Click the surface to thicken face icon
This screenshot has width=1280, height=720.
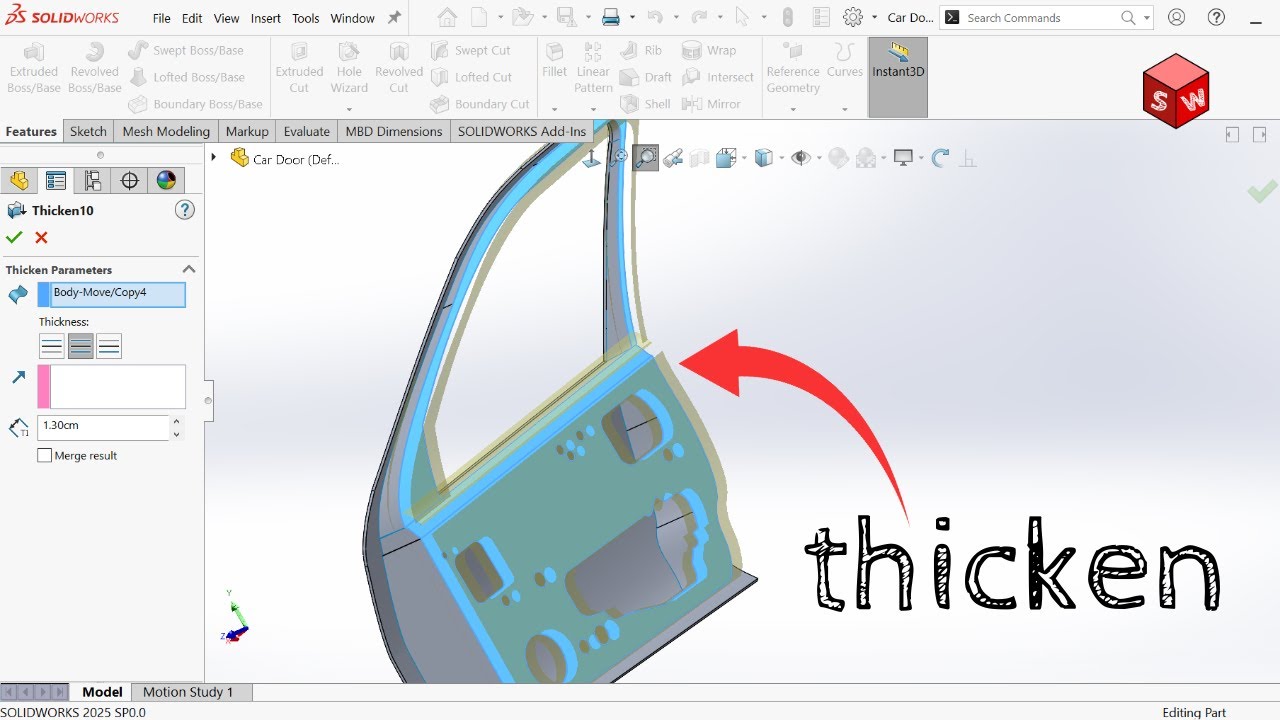tap(18, 294)
